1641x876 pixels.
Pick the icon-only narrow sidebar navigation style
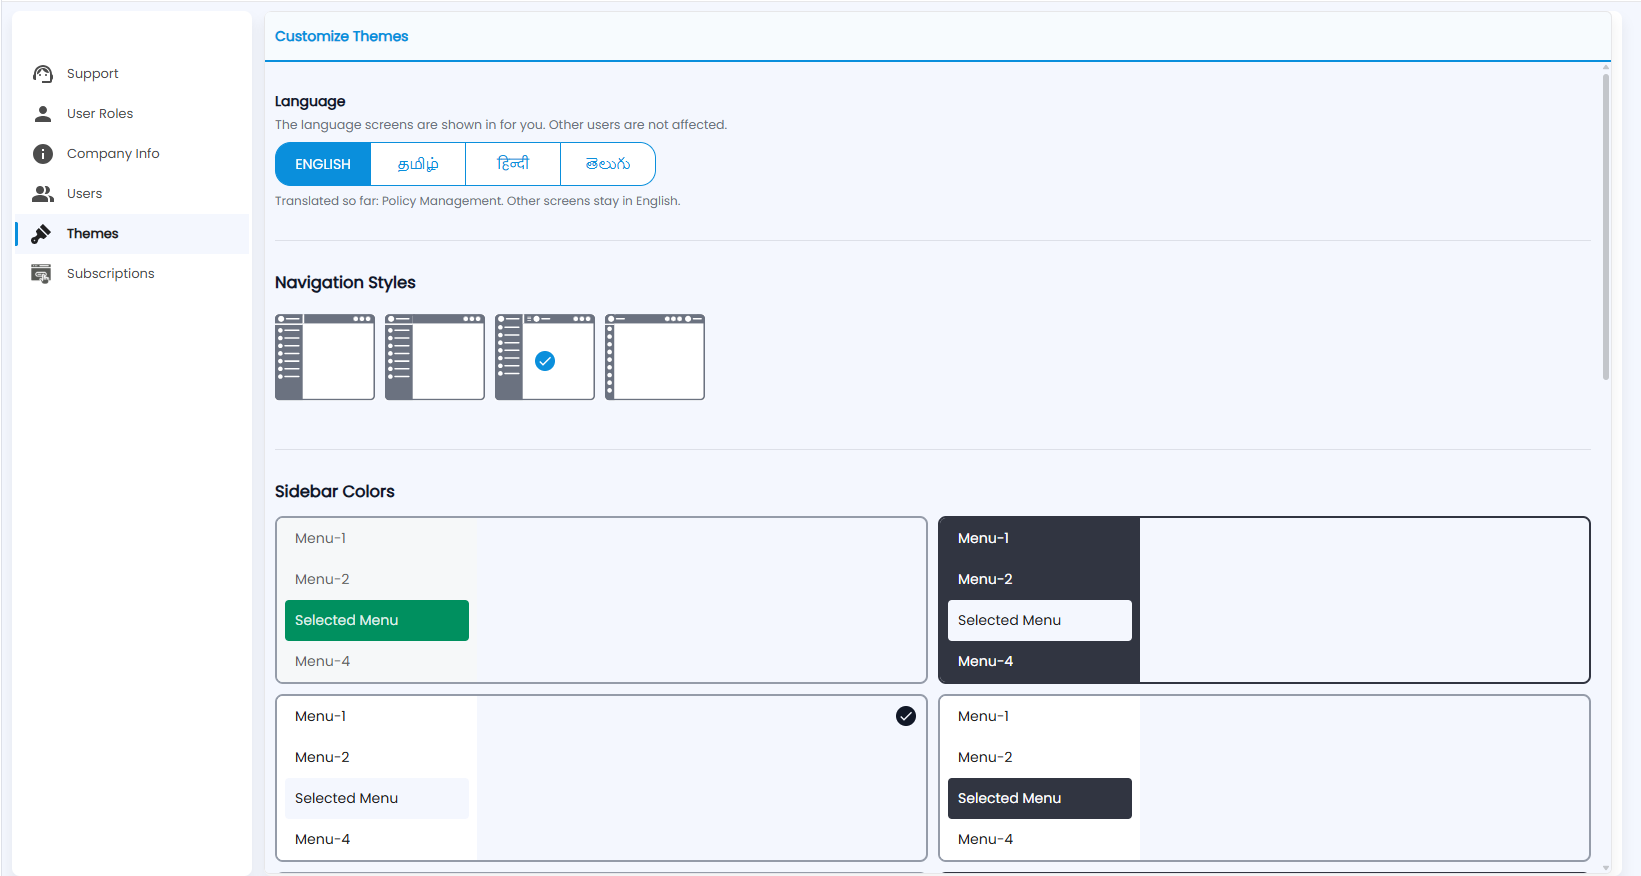655,357
